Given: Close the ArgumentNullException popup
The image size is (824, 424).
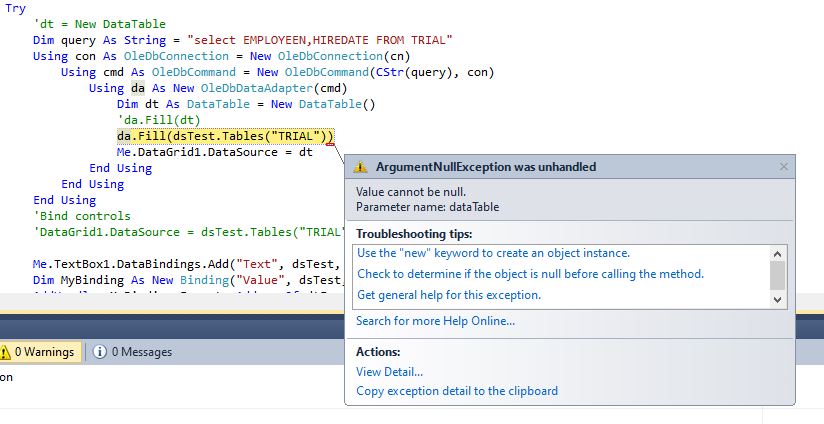Looking at the screenshot, I should pyautogui.click(x=784, y=167).
